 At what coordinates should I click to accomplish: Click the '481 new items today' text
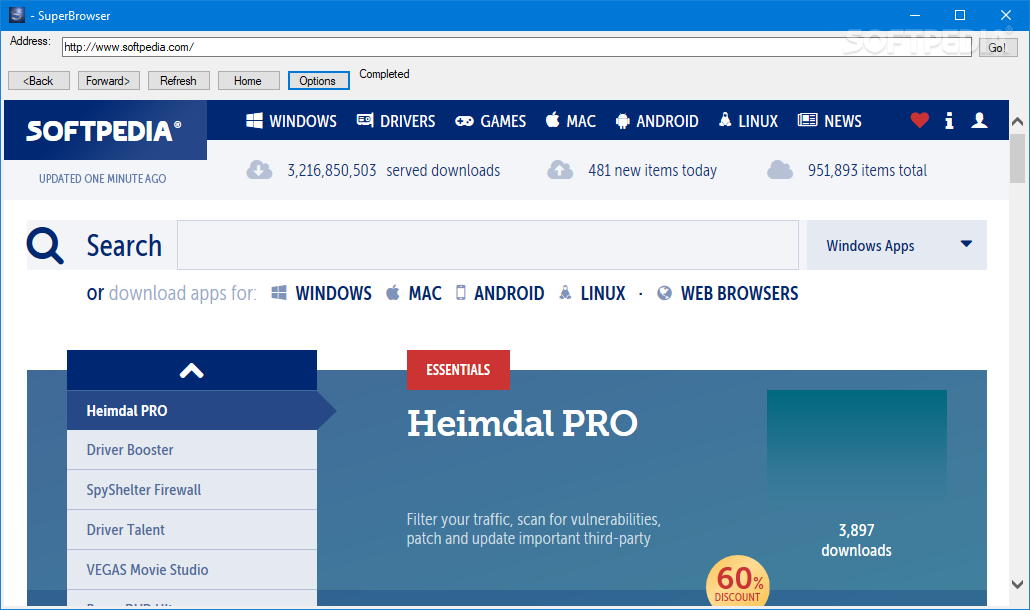[x=652, y=171]
